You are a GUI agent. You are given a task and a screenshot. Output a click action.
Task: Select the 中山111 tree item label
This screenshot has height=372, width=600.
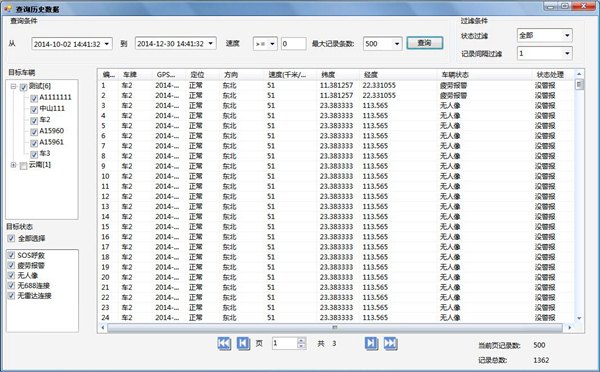[x=52, y=109]
